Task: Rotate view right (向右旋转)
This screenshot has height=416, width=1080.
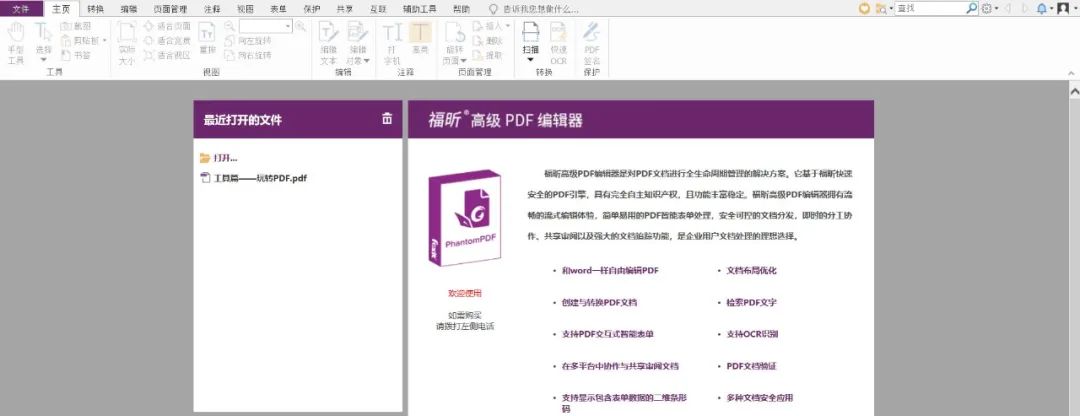Action: coord(248,55)
